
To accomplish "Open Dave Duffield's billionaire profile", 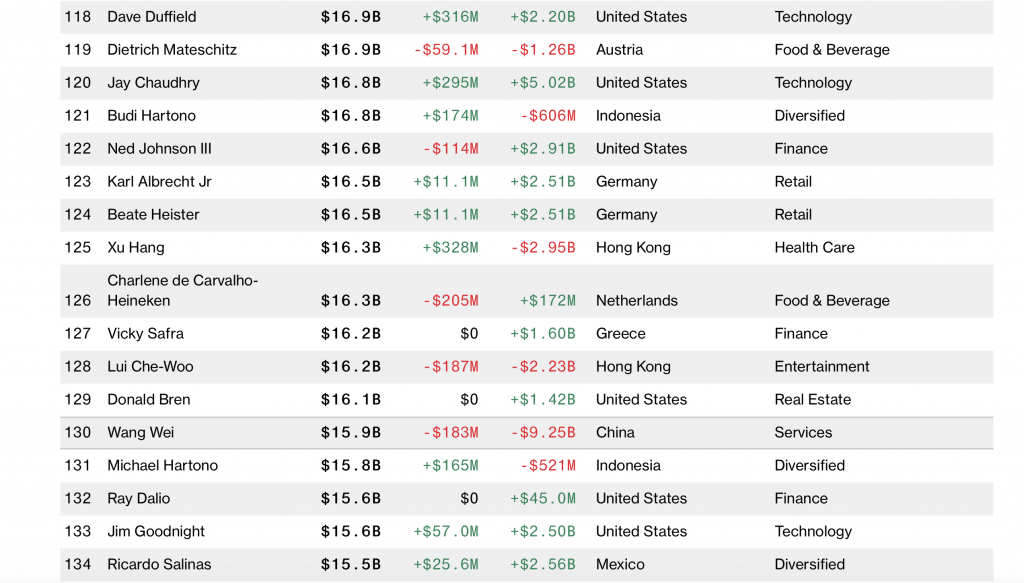I will coord(152,17).
